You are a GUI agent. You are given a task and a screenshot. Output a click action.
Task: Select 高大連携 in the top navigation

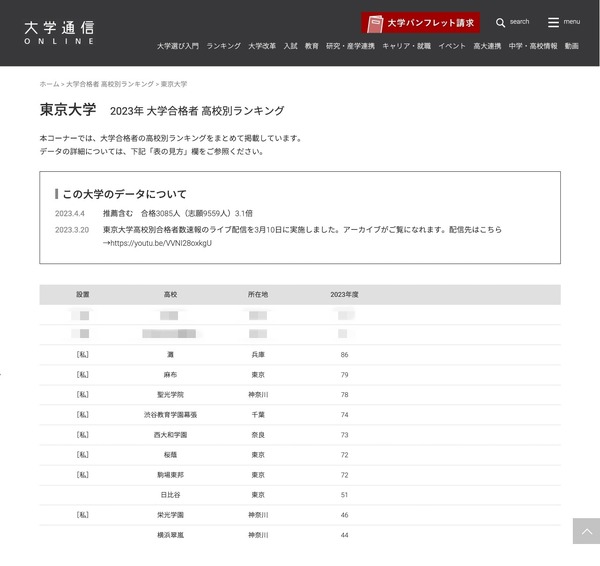click(487, 46)
